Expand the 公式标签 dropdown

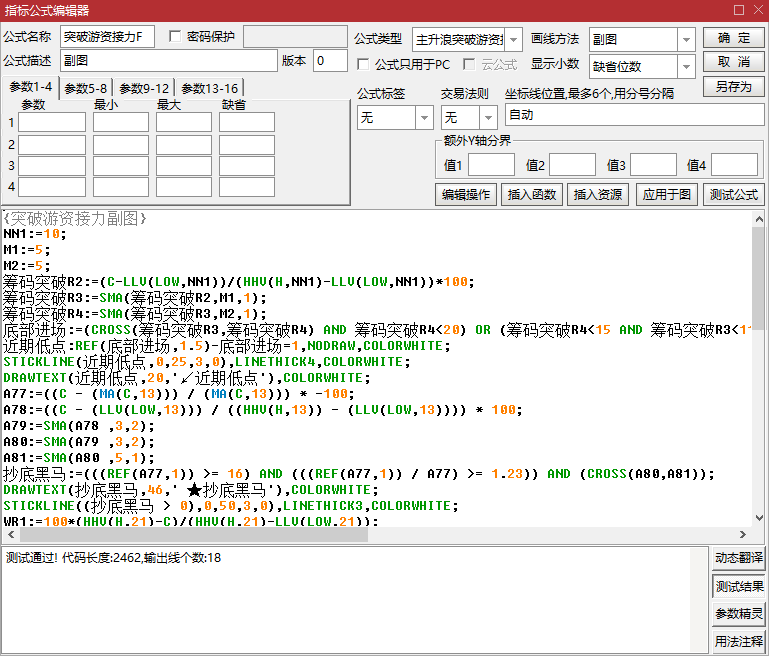point(424,118)
